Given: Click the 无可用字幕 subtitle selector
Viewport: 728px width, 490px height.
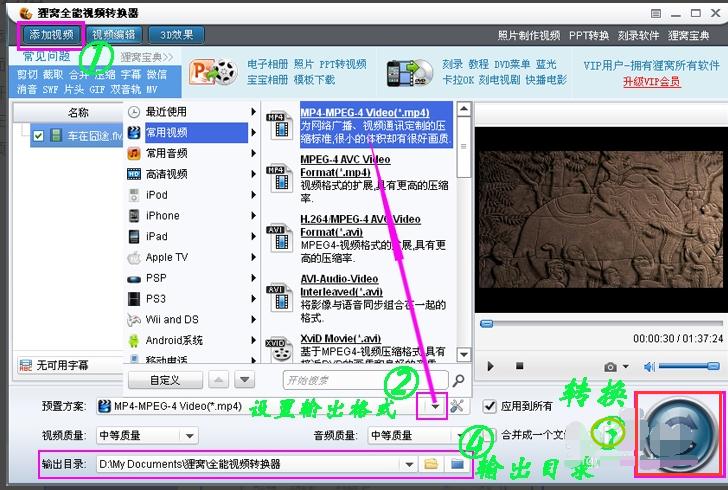Looking at the screenshot, I should [70, 366].
